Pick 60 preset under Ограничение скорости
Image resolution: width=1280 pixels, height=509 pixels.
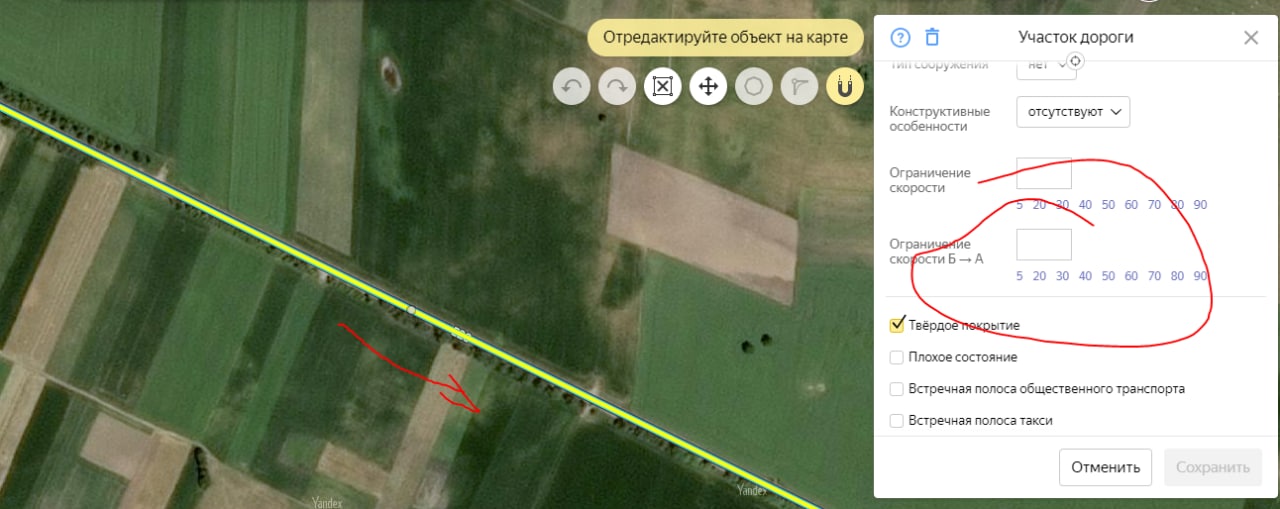1131,205
